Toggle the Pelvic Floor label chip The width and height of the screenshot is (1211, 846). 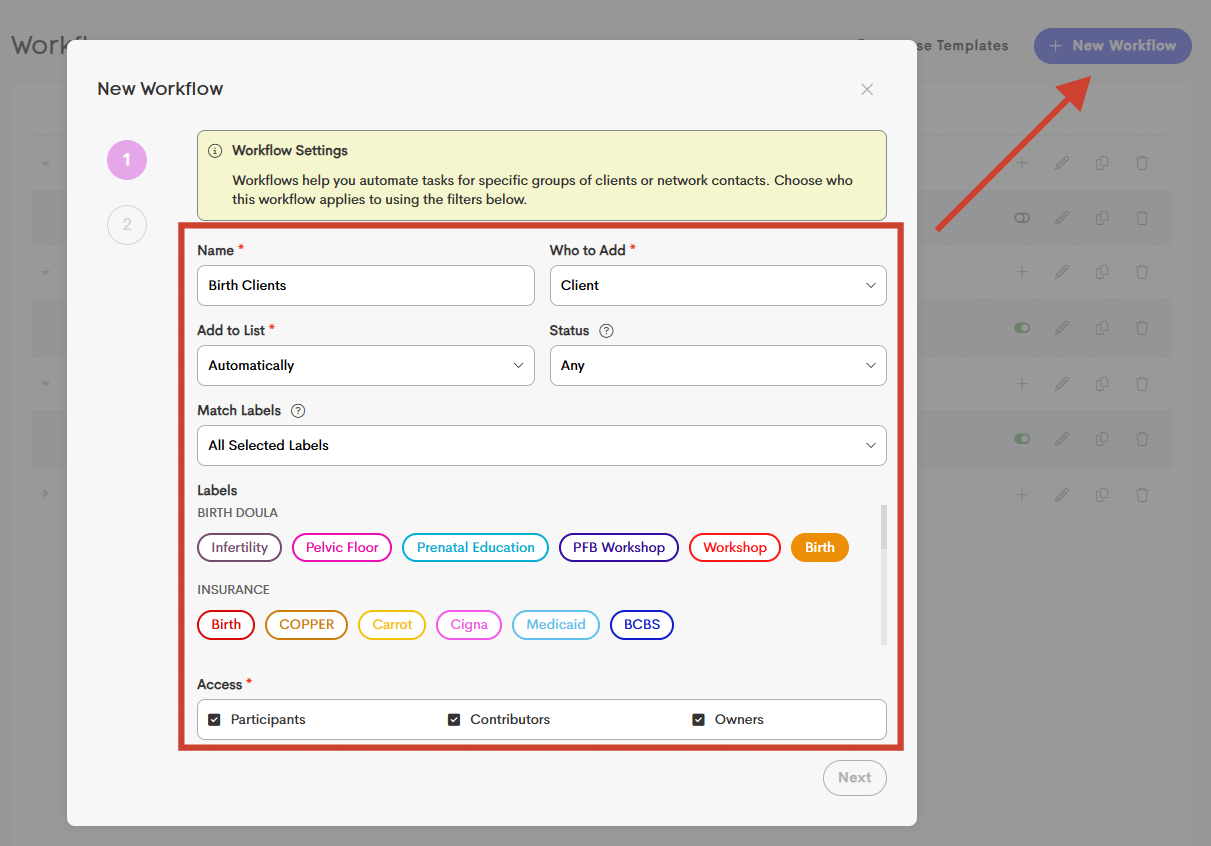(342, 548)
